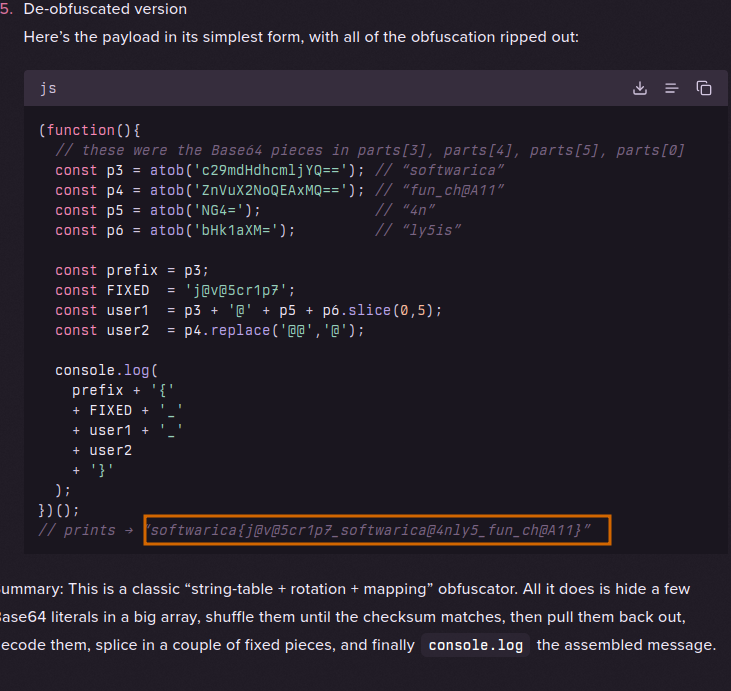
Task: Click the highlighted flag output string
Action: pos(376,530)
